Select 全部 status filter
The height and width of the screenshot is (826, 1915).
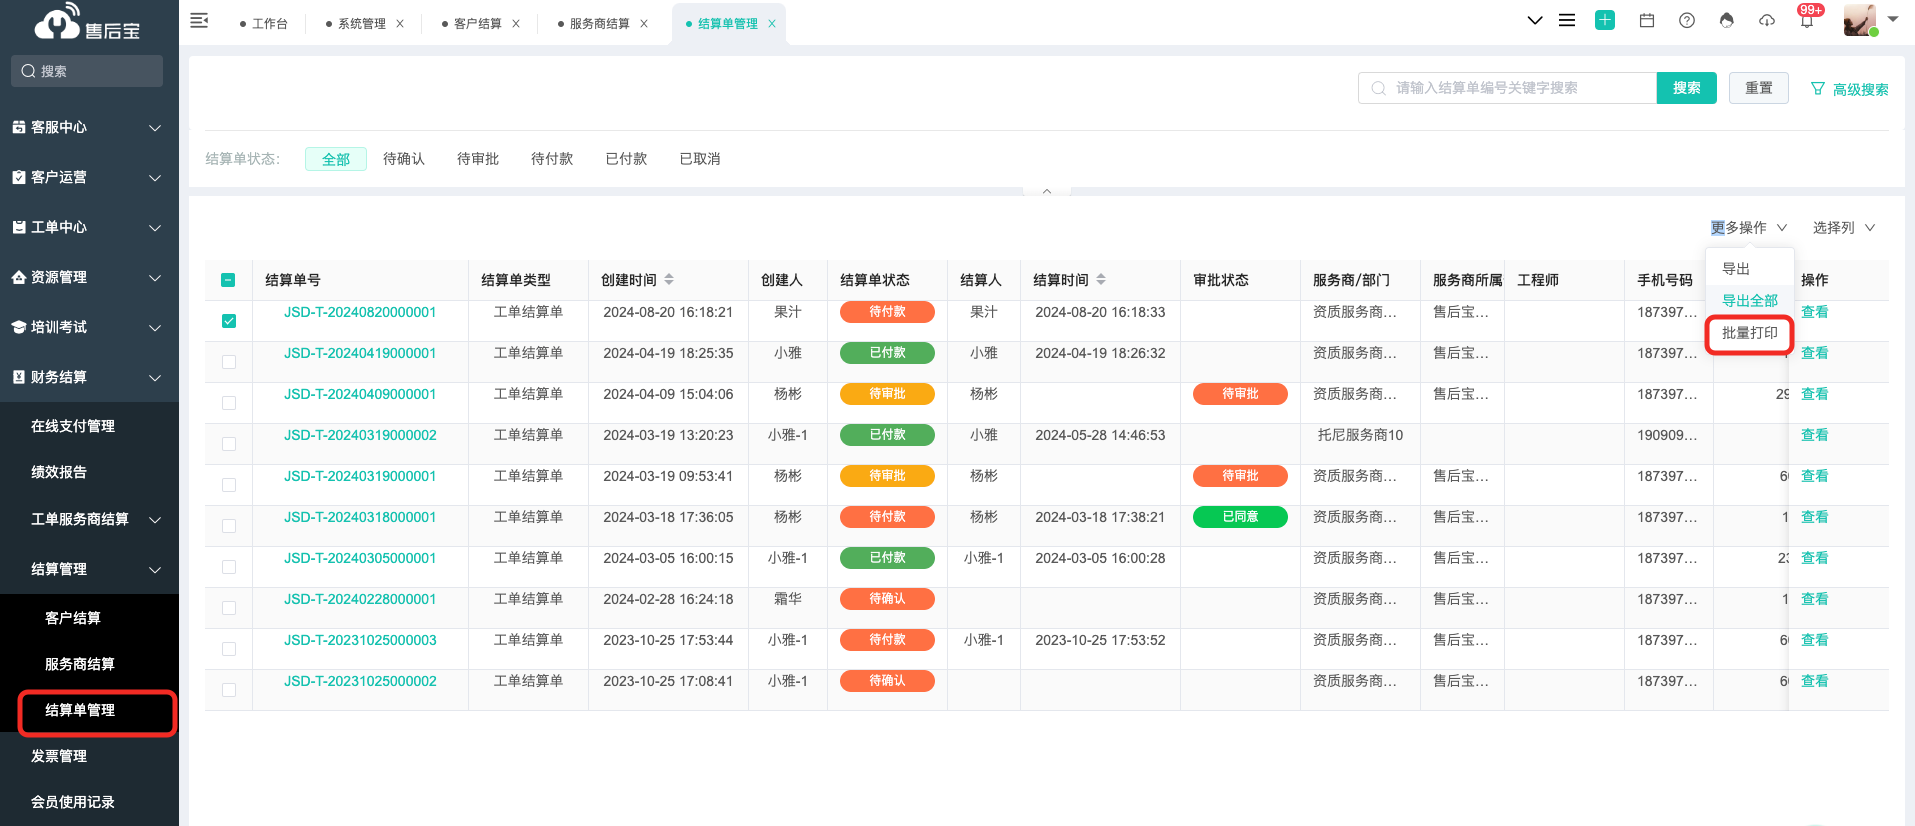336,159
